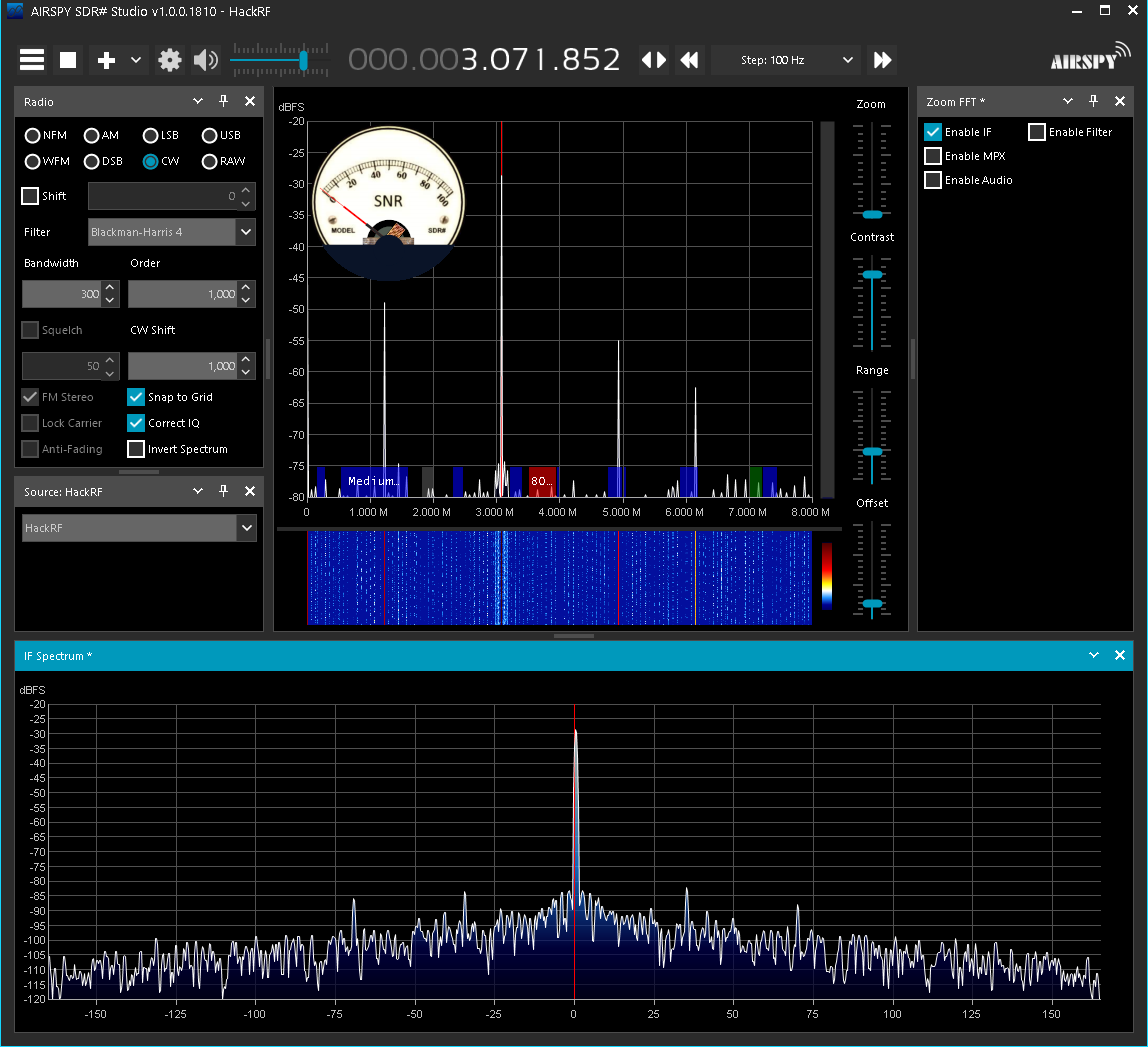Viewport: 1148px width, 1047px height.
Task: Close the Source: HackRF panel
Action: coord(250,491)
